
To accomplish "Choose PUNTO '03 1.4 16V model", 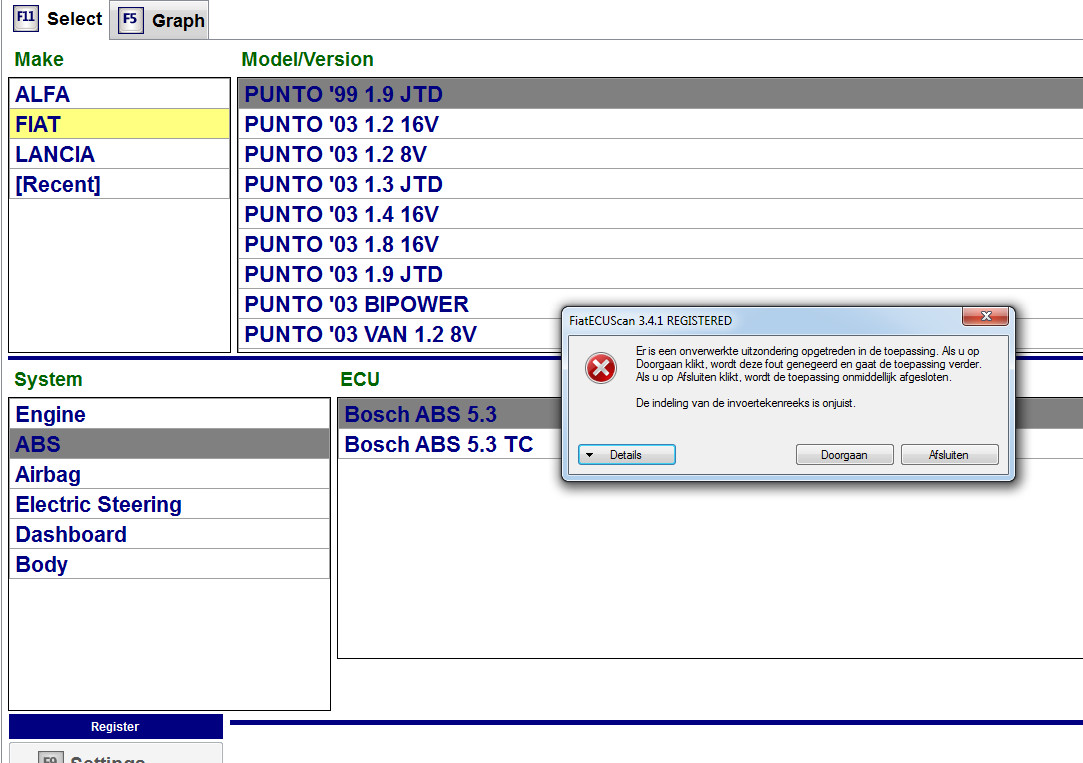I will tap(660, 214).
